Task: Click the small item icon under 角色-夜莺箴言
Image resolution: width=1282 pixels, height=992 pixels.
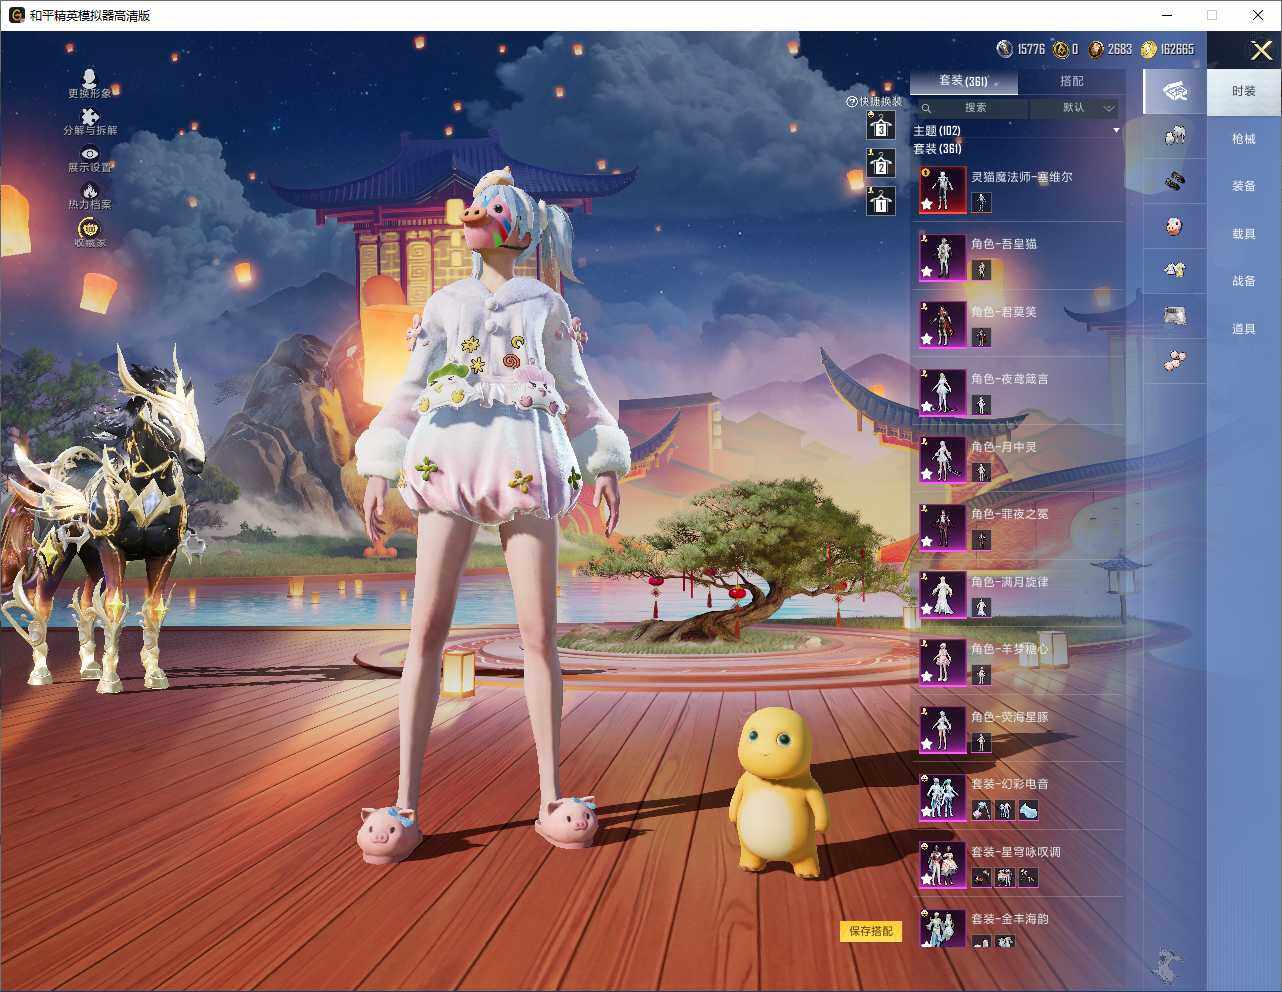Action: (981, 405)
